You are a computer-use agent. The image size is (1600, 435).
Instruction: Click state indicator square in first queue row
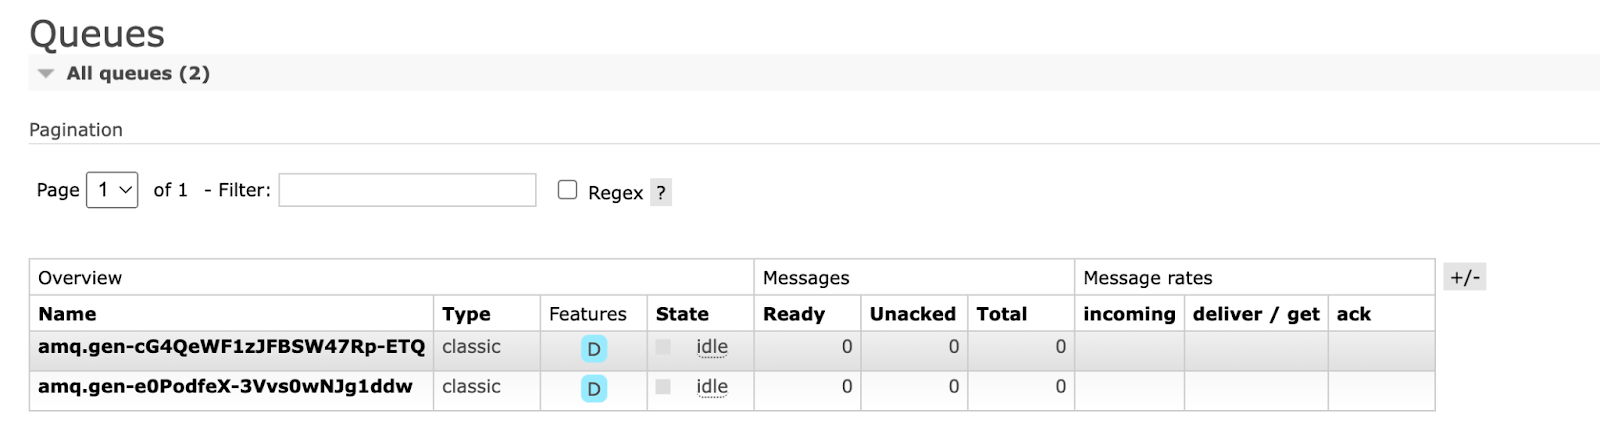pyautogui.click(x=663, y=347)
